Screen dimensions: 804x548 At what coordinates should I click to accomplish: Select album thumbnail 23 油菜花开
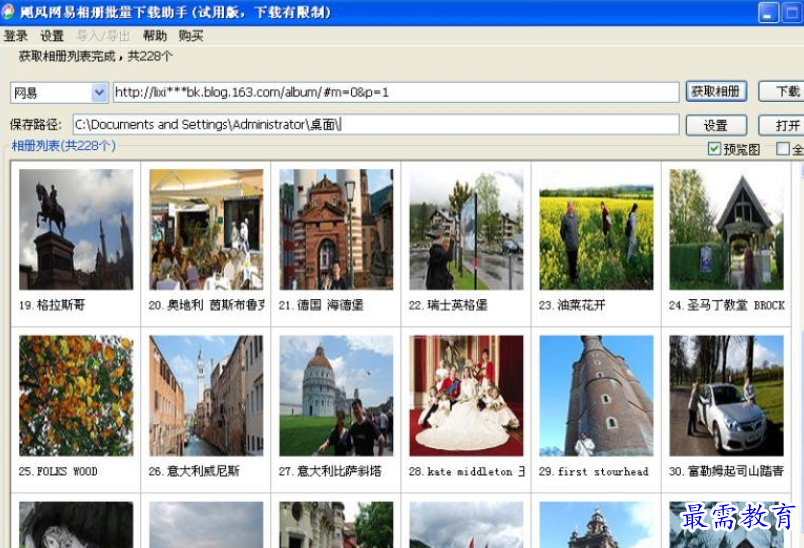[x=596, y=229]
